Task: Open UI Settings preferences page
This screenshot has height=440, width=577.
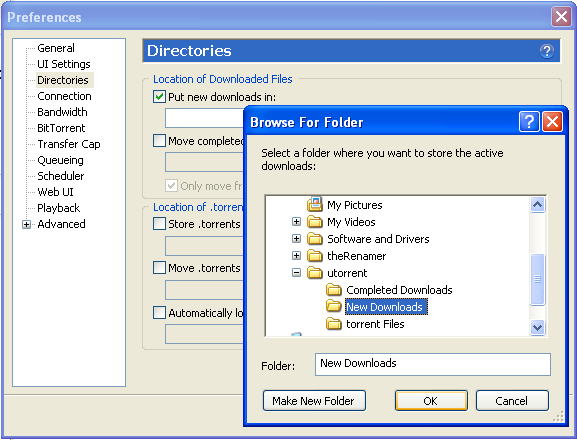Action: 64,64
